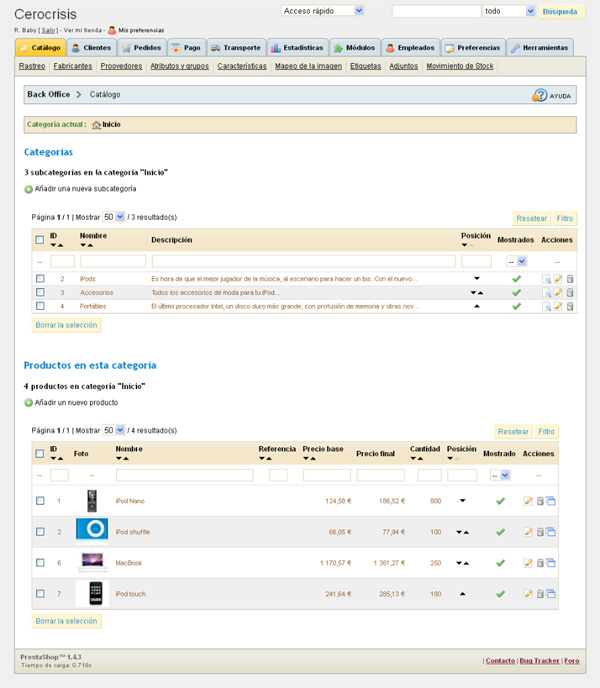
Task: Open products Mostrar 50 dropdown
Action: (x=114, y=430)
